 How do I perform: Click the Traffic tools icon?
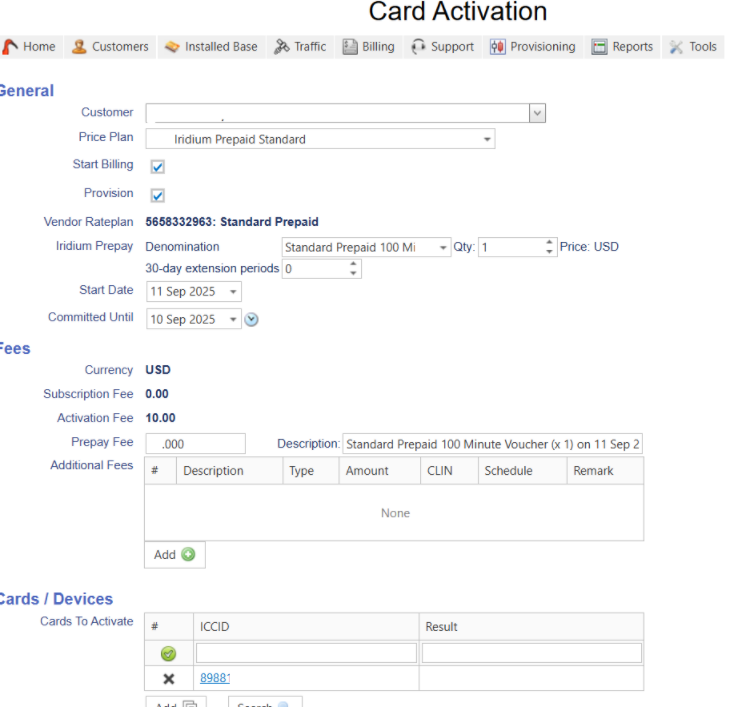[x=282, y=47]
